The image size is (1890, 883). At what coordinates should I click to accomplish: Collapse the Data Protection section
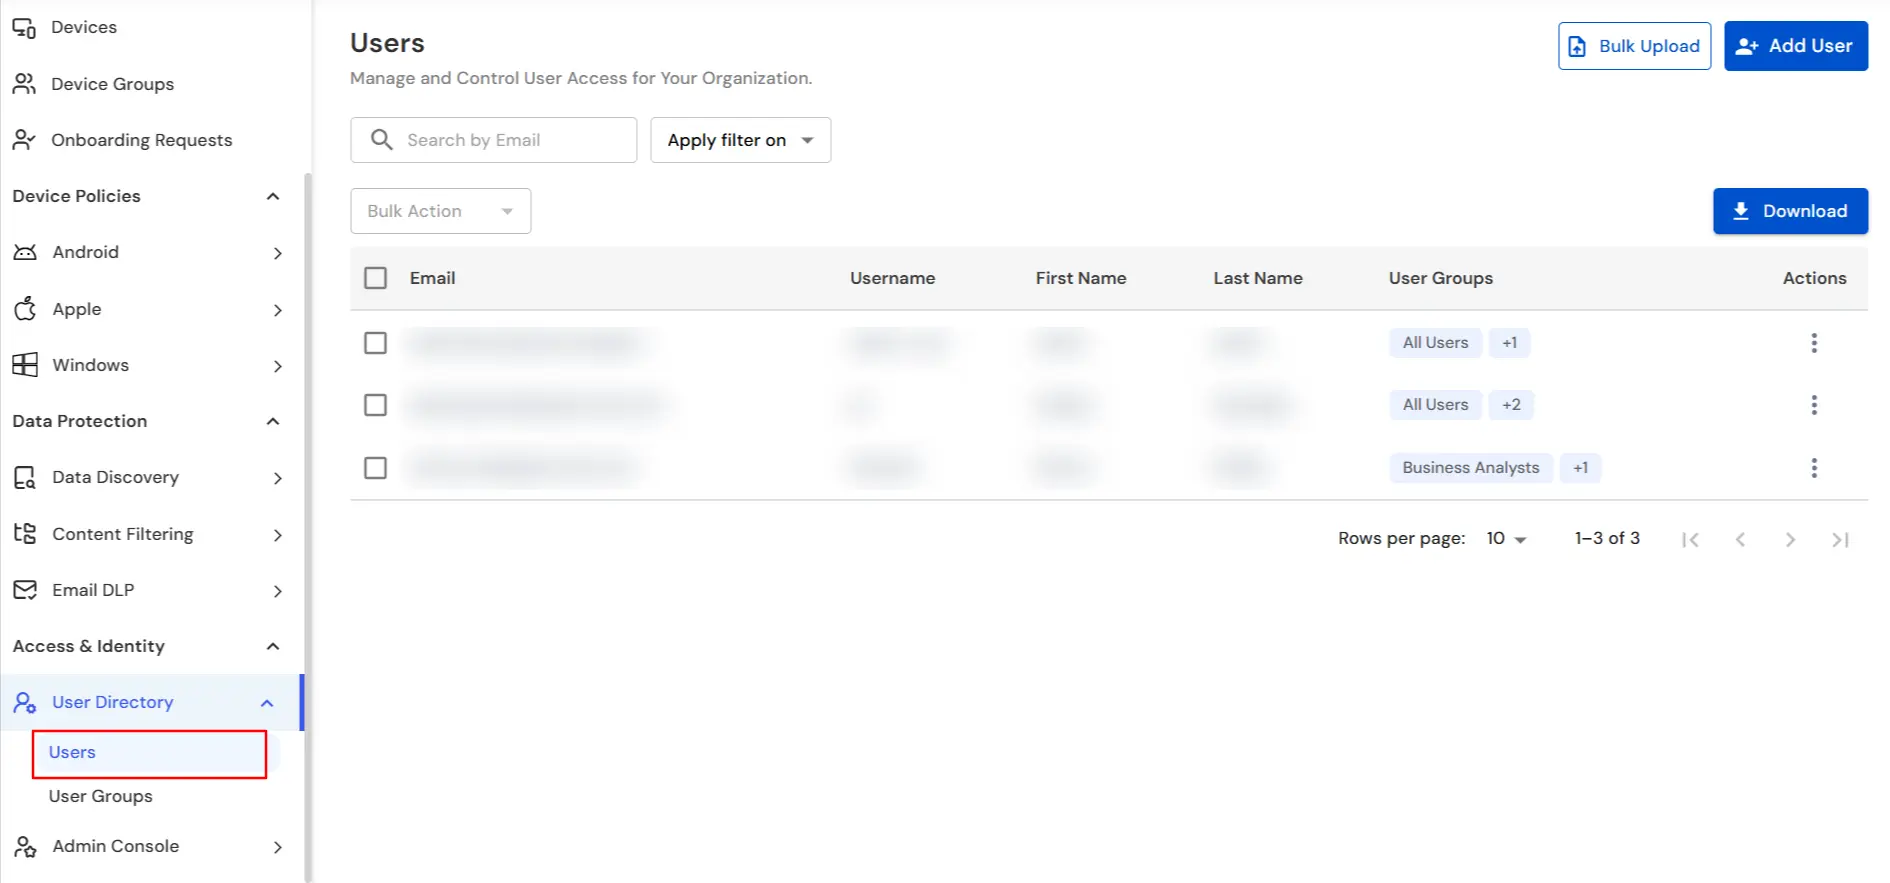tap(272, 422)
